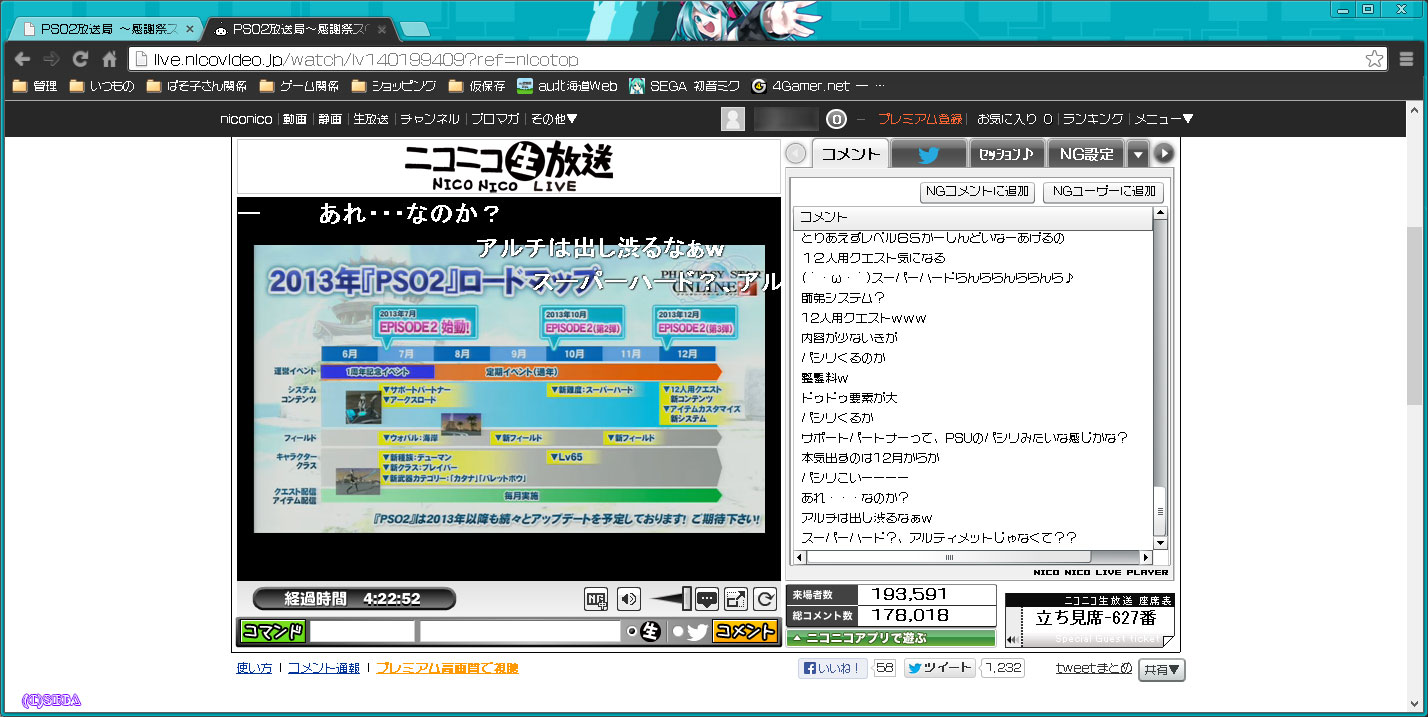Image resolution: width=1428 pixels, height=717 pixels.
Task: Open the 生放送 navigation item
Action: [x=371, y=119]
